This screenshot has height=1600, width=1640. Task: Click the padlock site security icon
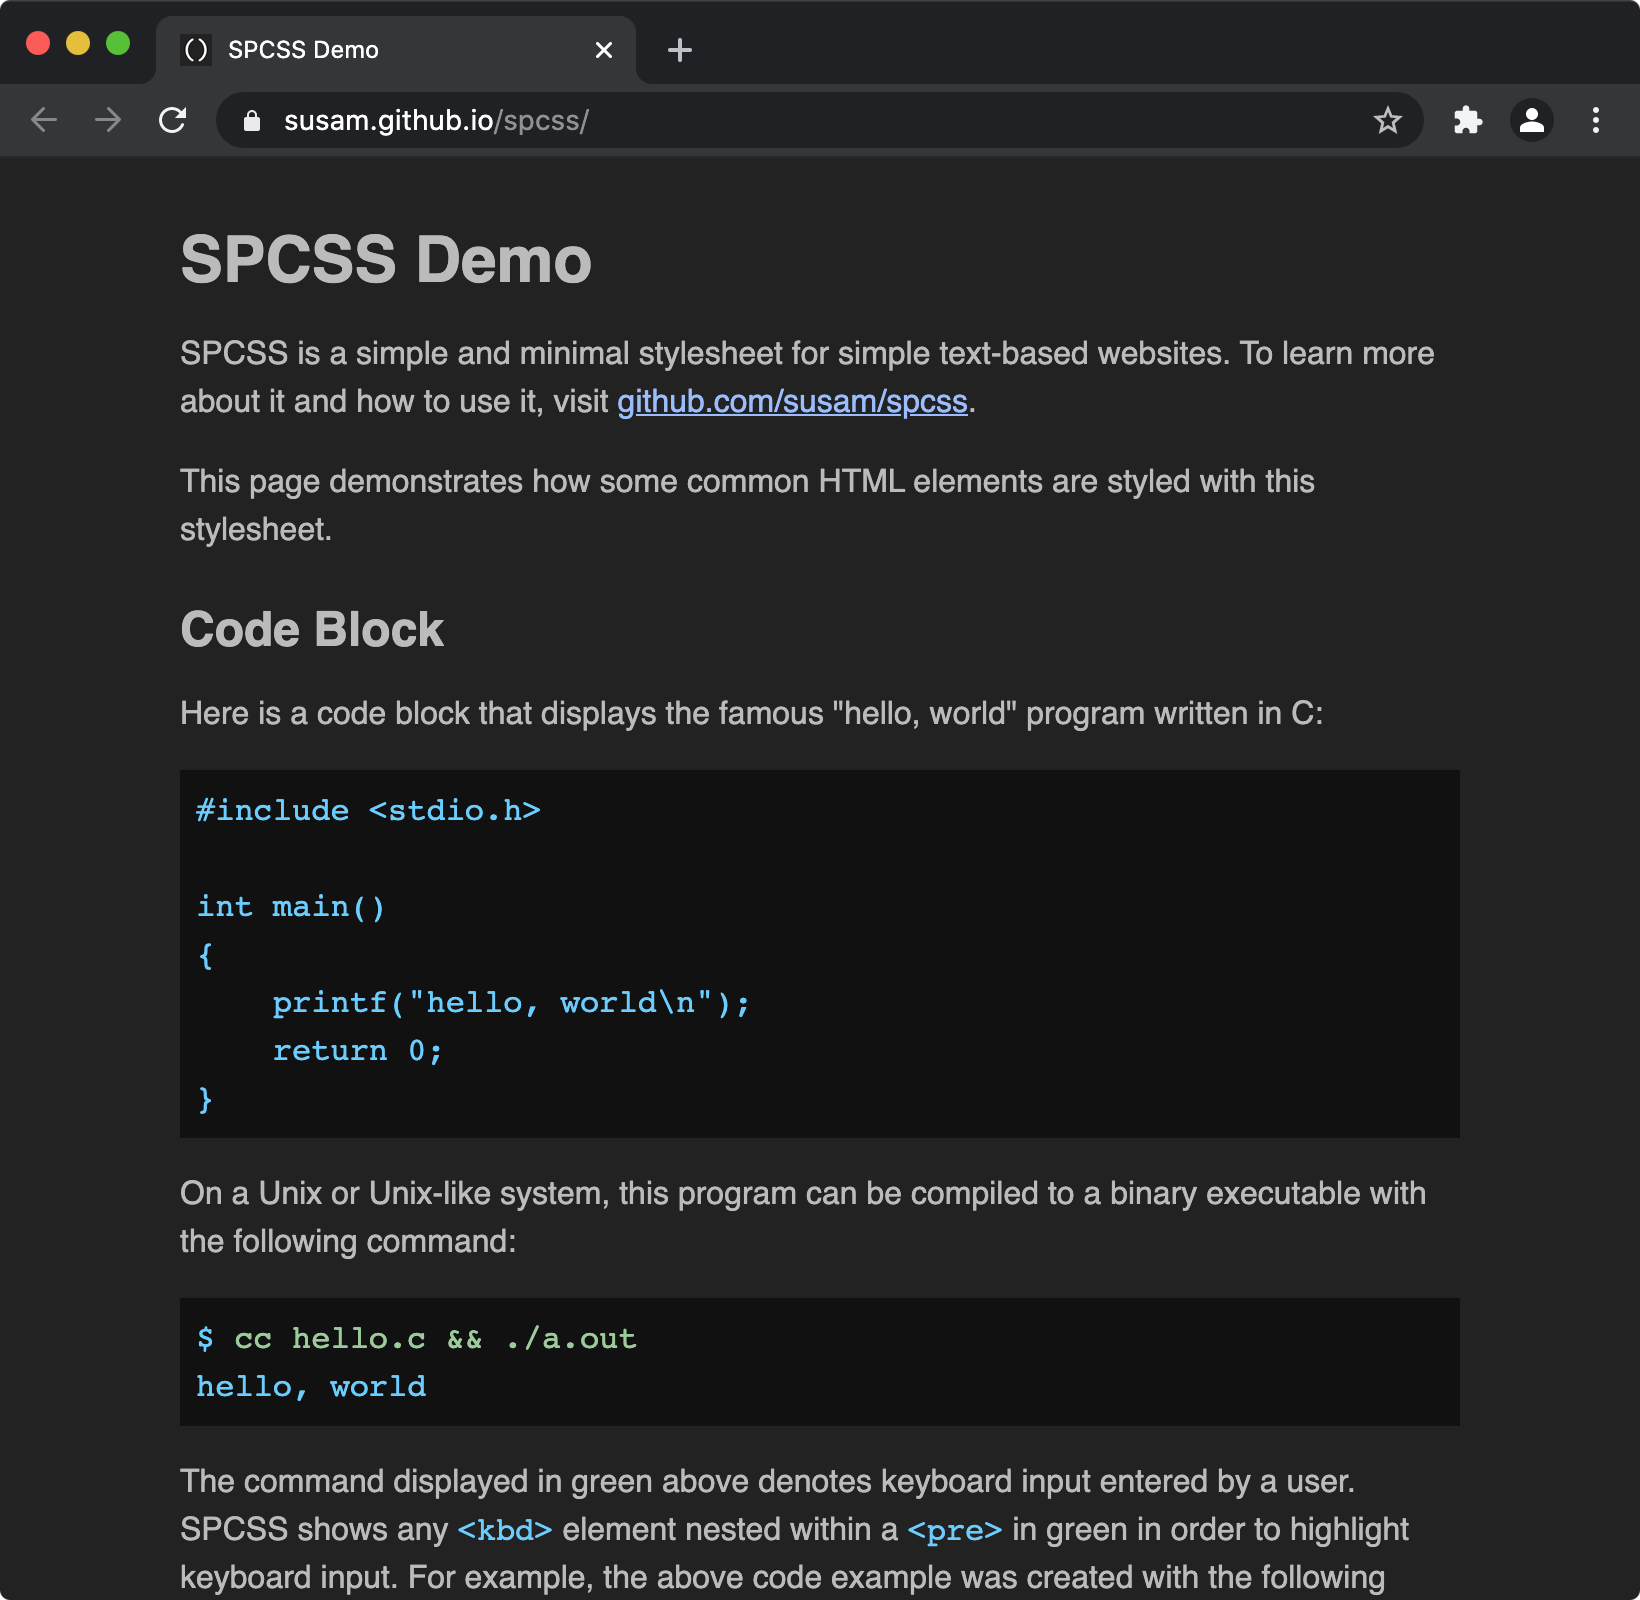[x=251, y=120]
